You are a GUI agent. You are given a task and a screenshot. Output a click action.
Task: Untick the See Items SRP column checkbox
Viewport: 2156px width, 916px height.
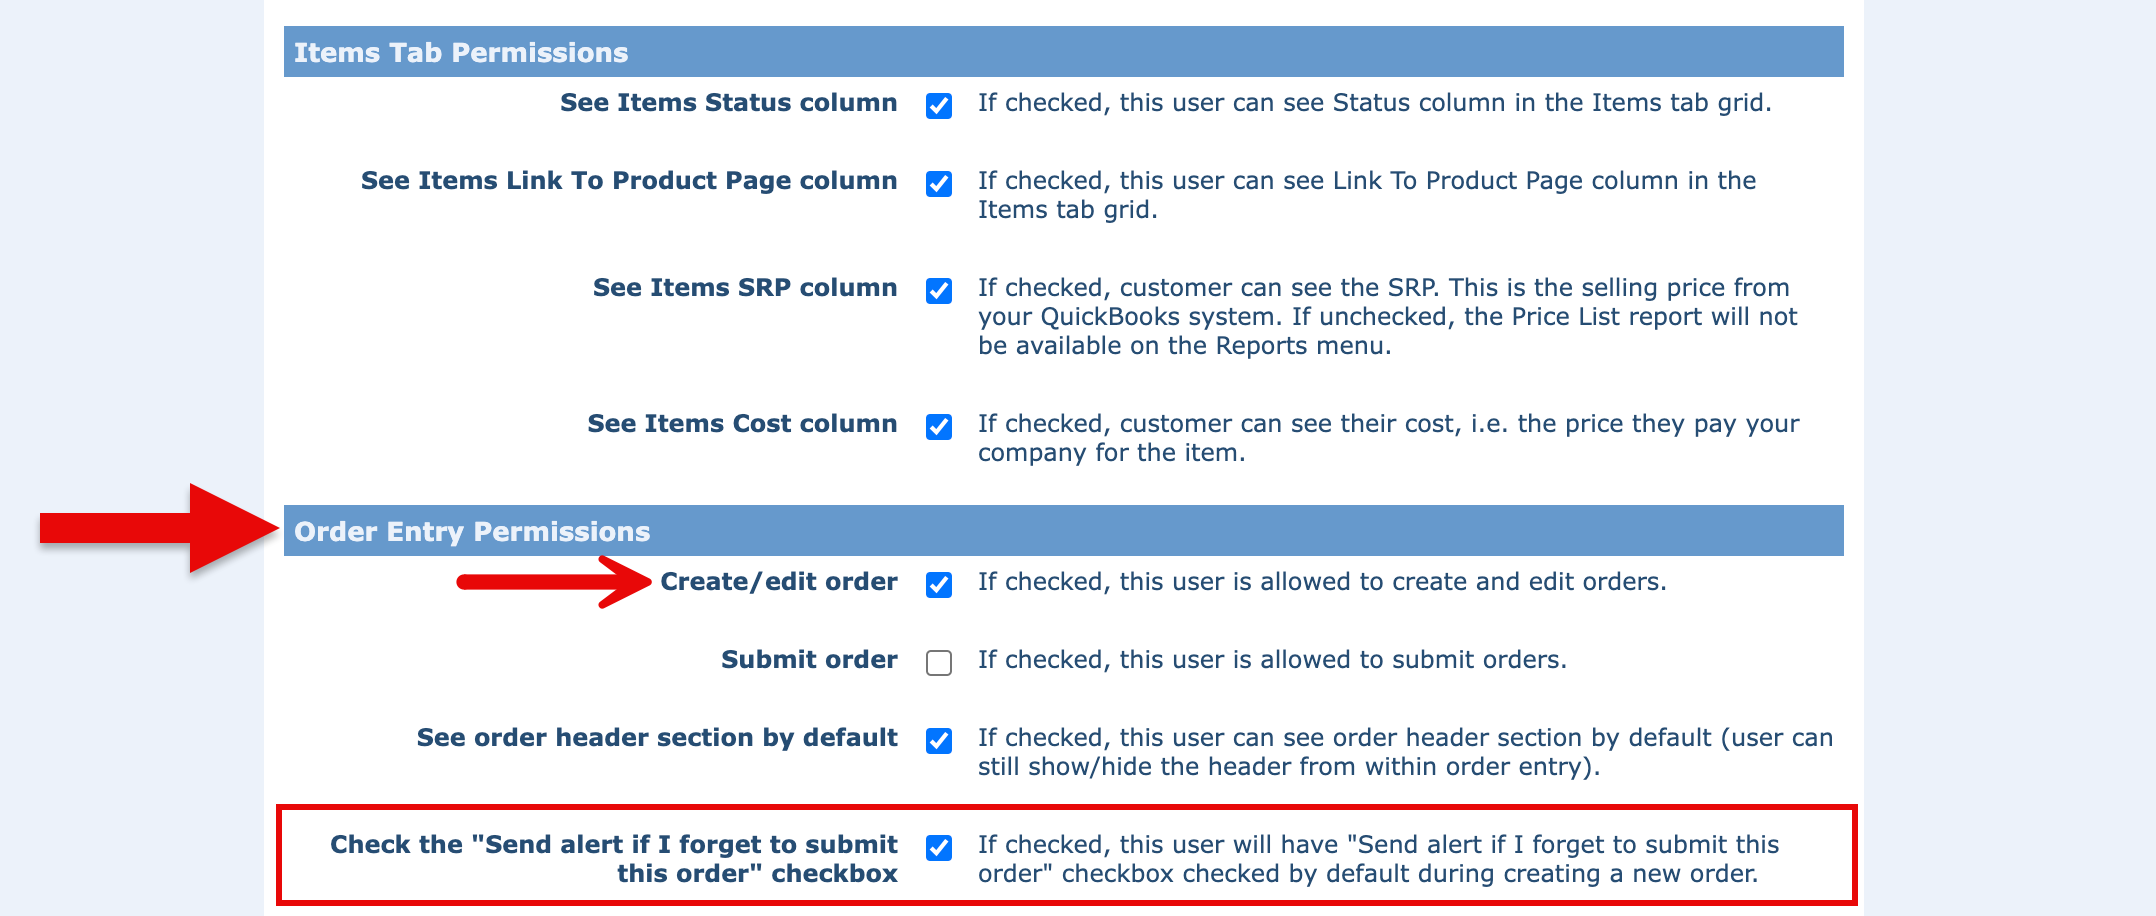[x=938, y=290]
